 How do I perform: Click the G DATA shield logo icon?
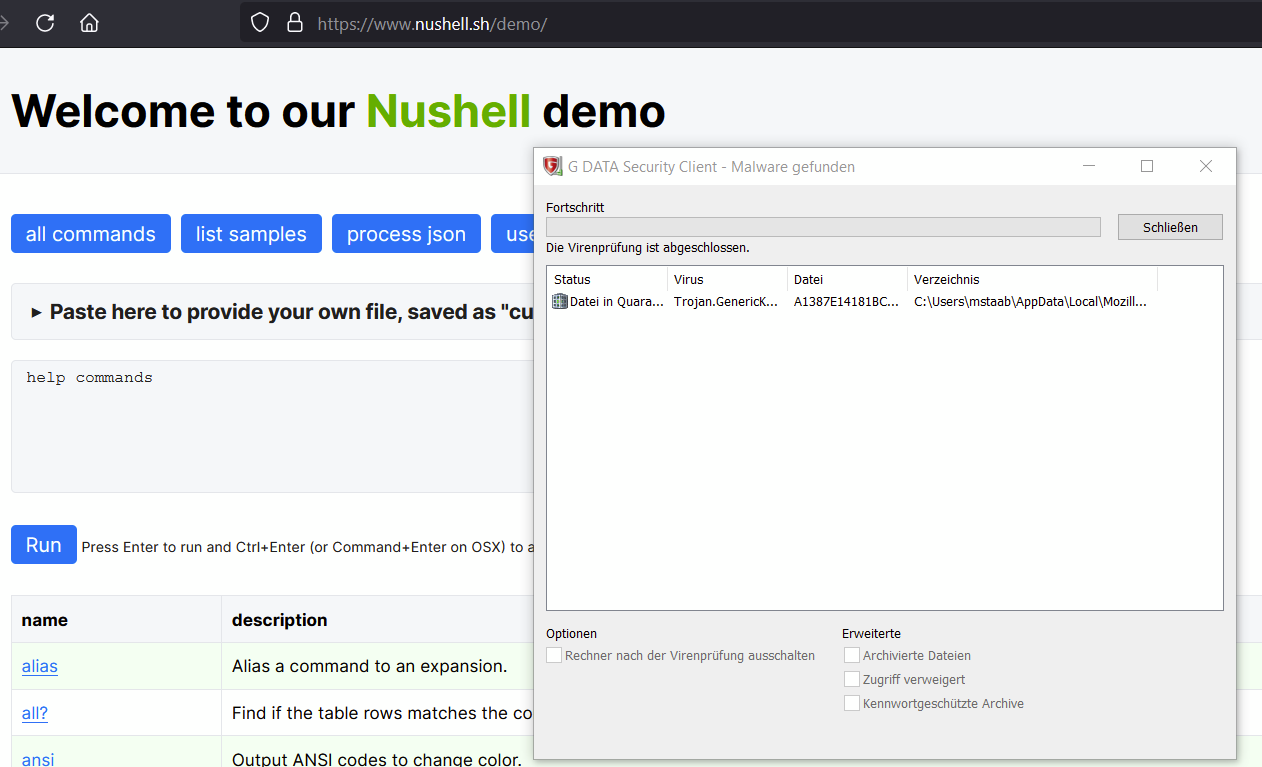coord(553,167)
